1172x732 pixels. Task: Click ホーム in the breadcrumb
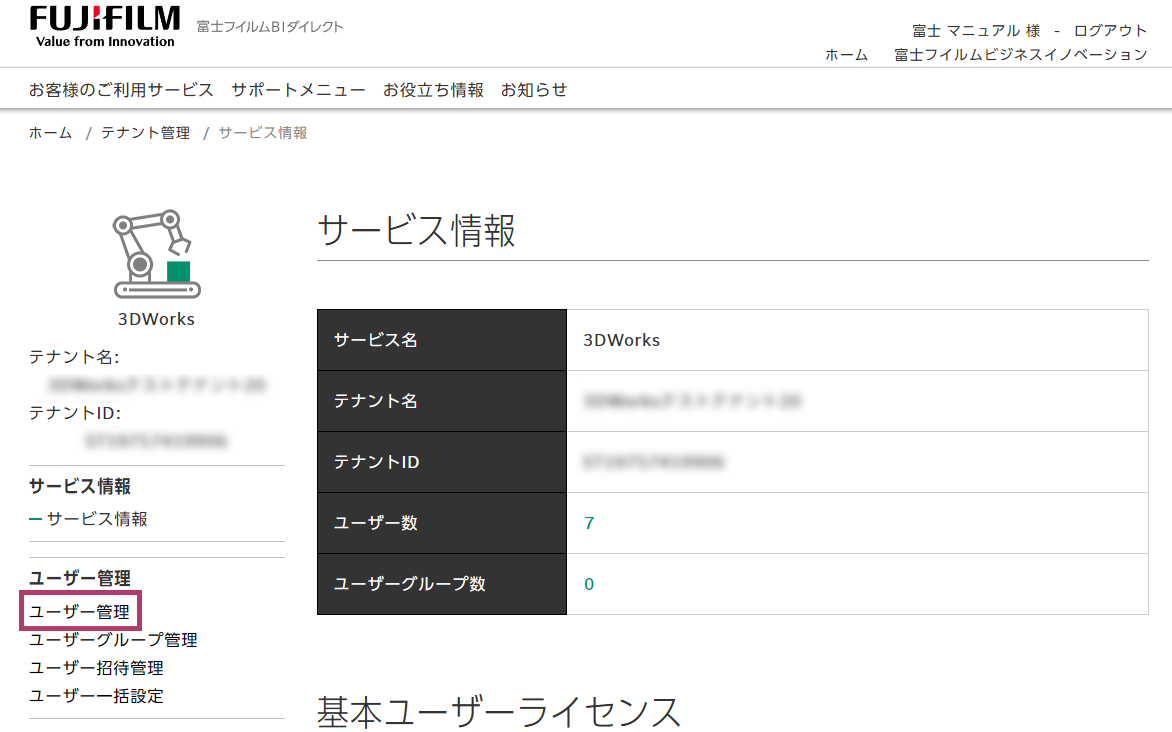[x=51, y=133]
